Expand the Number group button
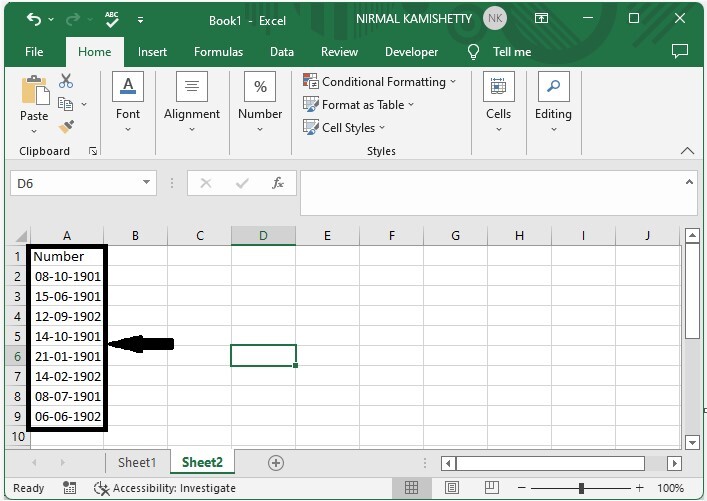The width and height of the screenshot is (707, 501). click(x=260, y=103)
